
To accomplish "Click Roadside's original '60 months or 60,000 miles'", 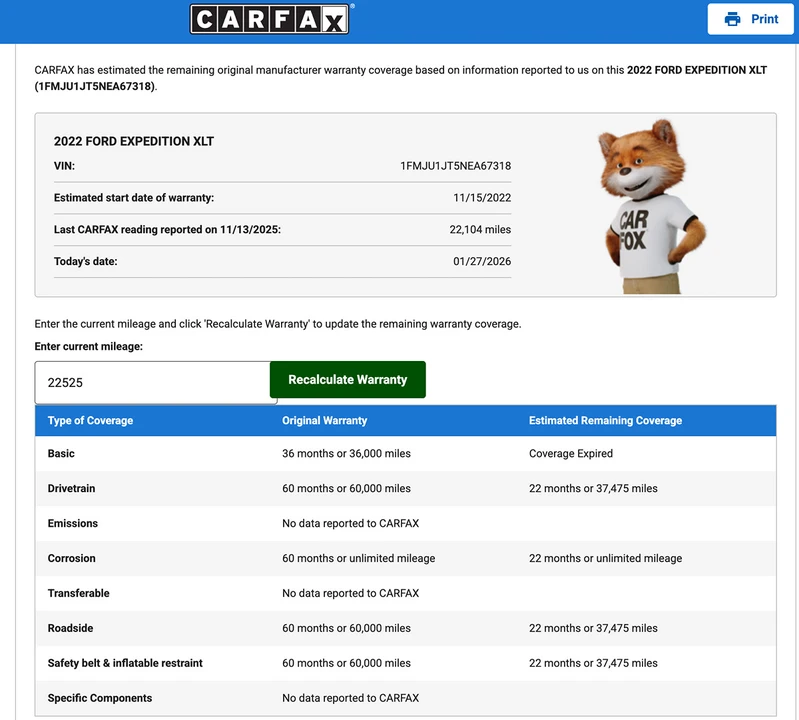I will coord(347,628).
